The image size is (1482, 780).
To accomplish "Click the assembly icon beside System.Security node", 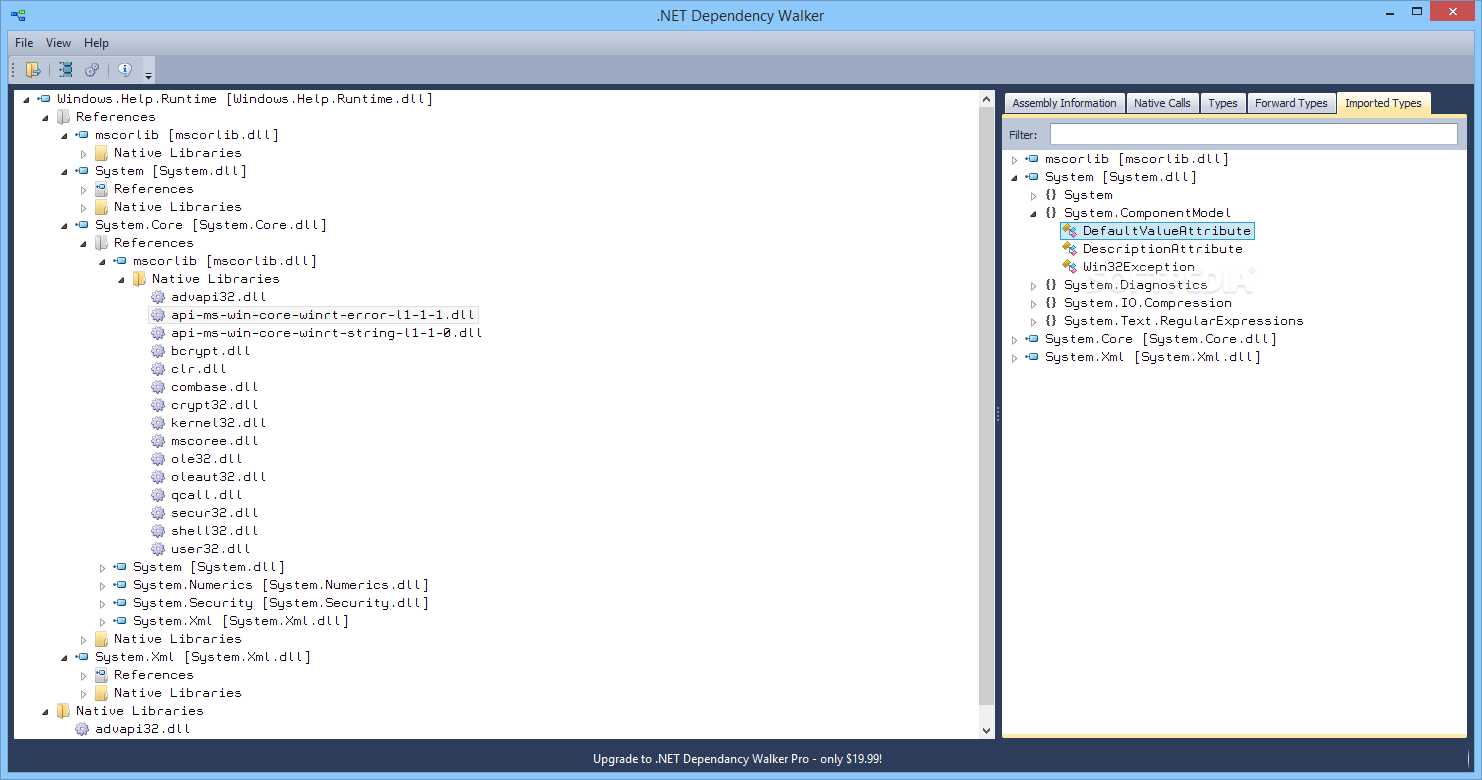I will (x=120, y=603).
